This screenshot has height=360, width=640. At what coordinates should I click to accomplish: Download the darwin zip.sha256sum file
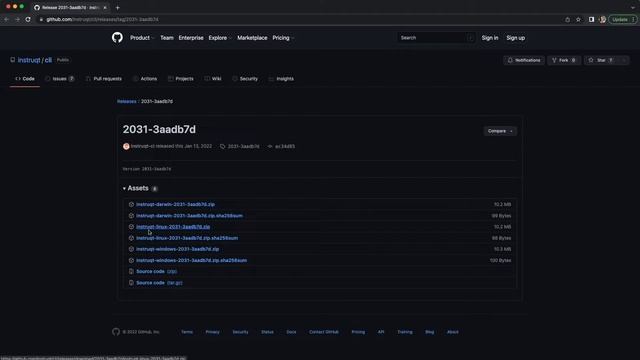click(189, 216)
